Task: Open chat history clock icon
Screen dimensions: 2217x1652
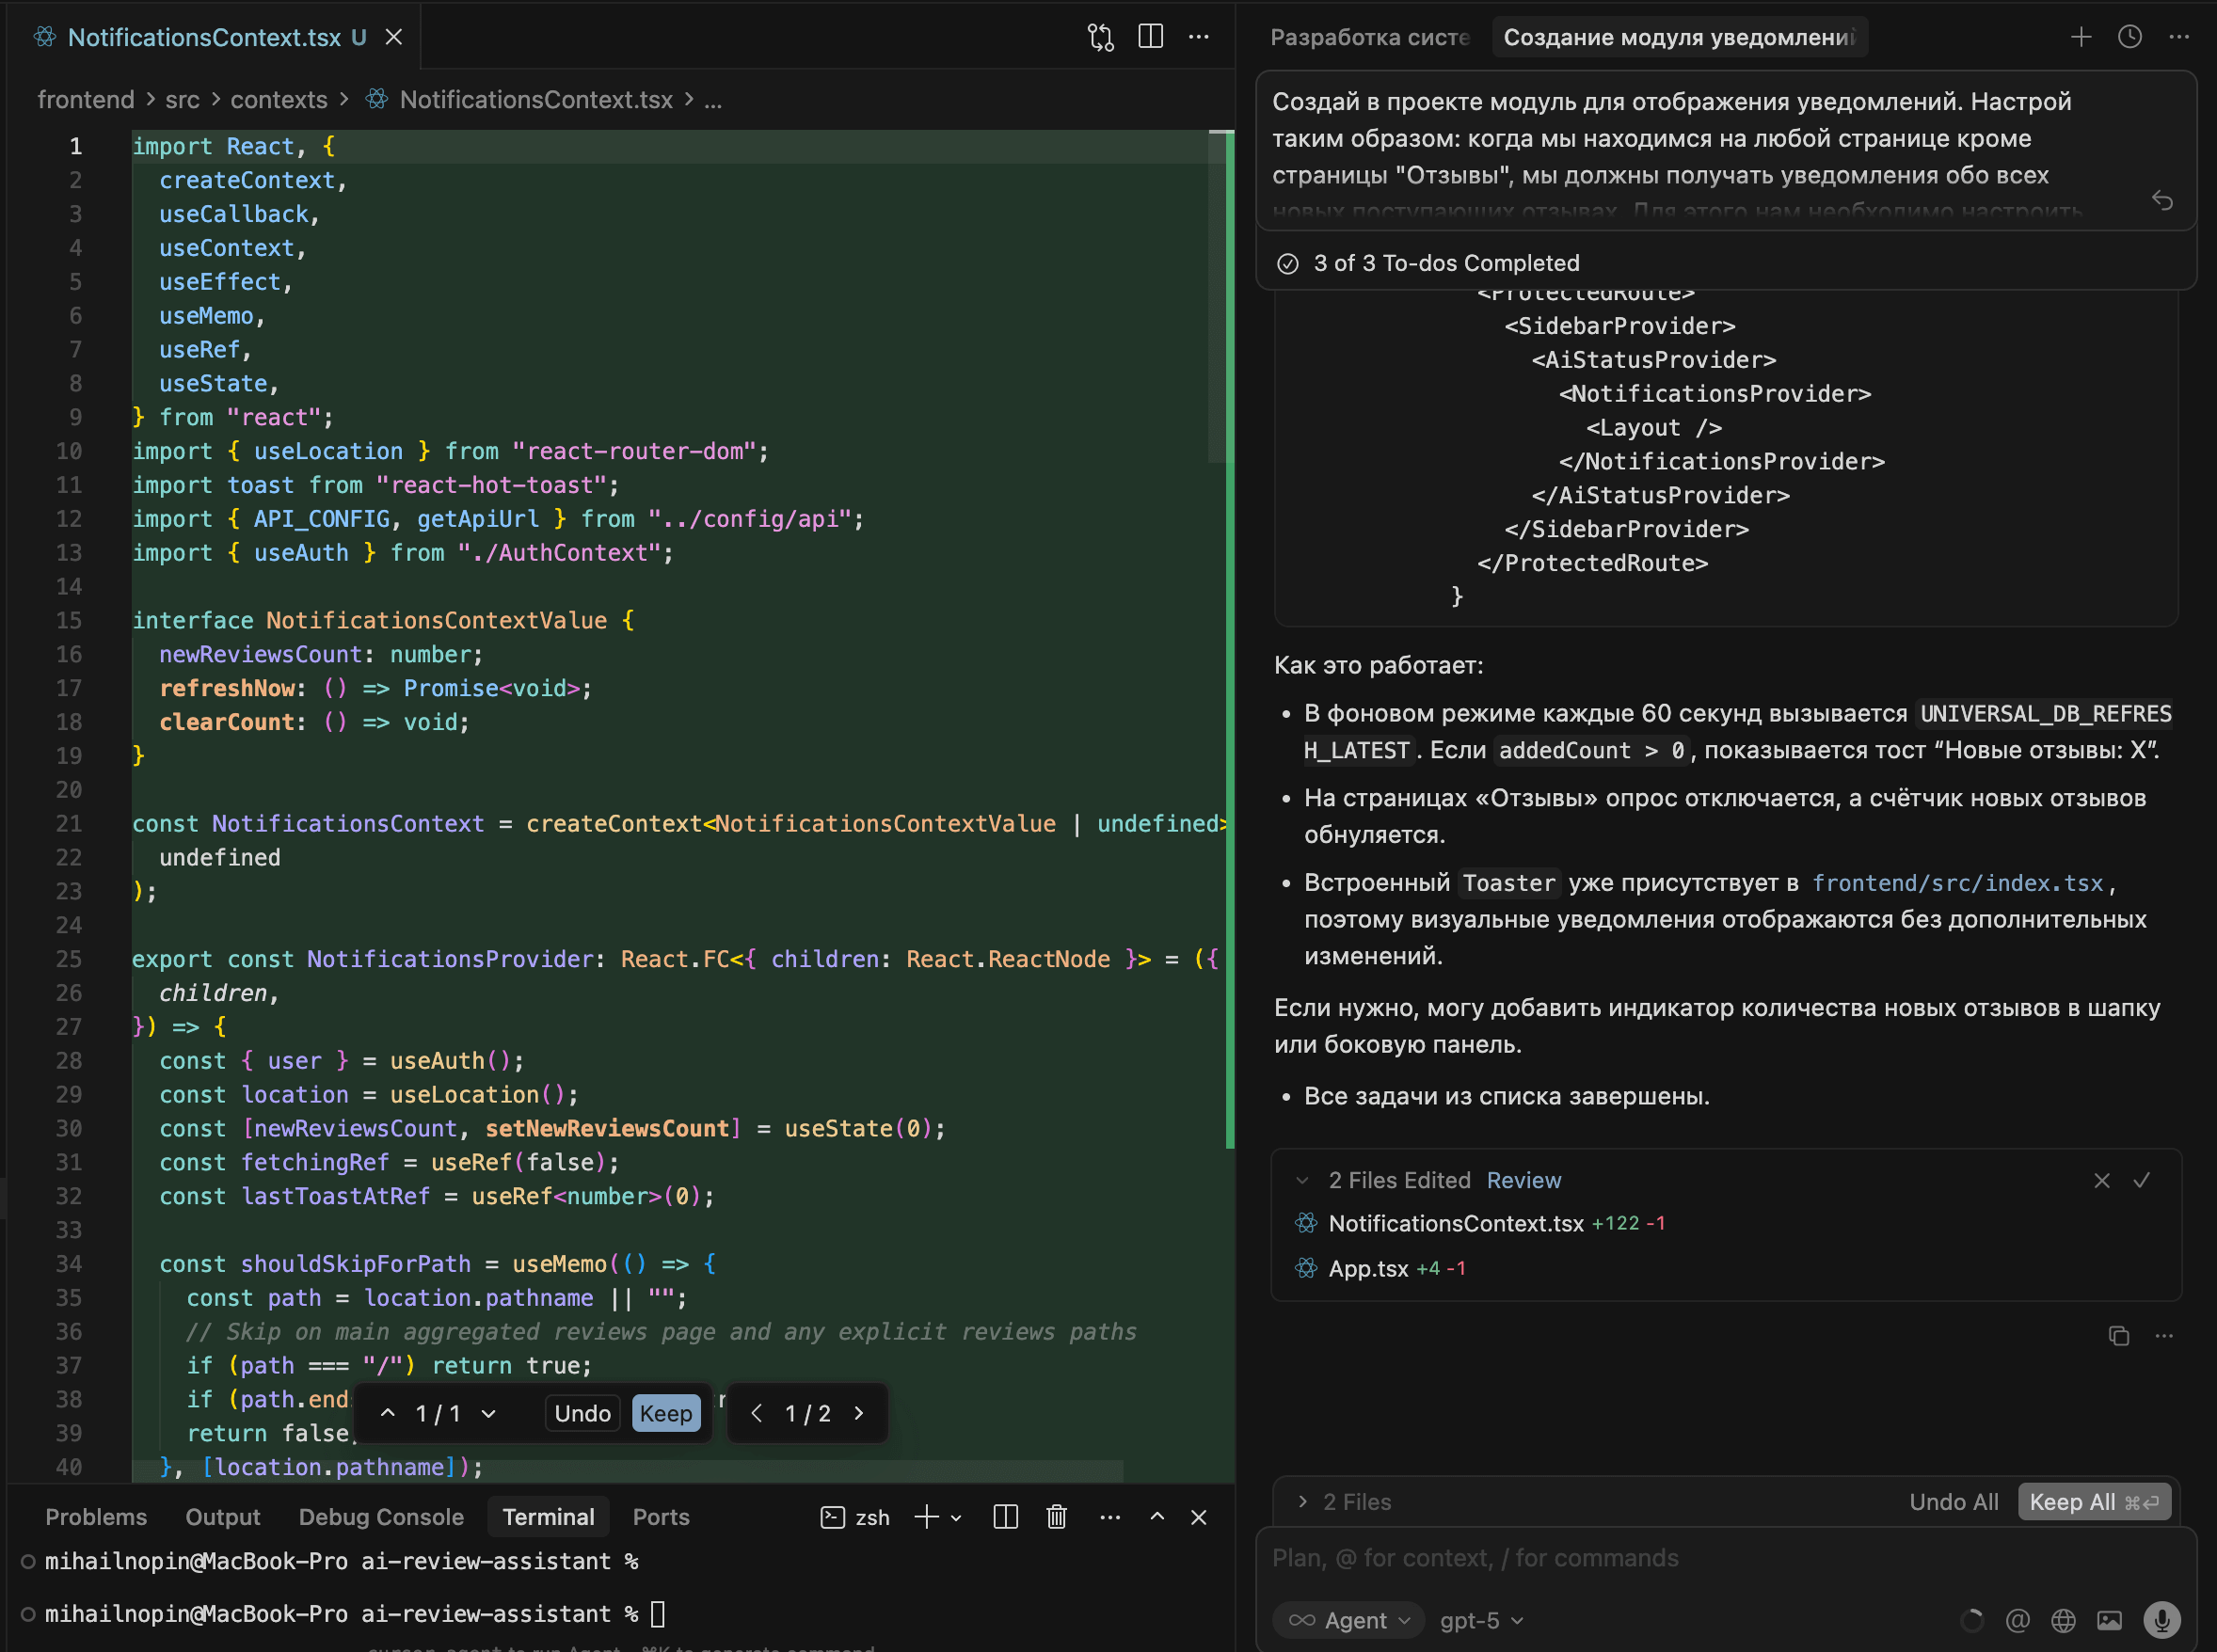Action: [x=2129, y=38]
